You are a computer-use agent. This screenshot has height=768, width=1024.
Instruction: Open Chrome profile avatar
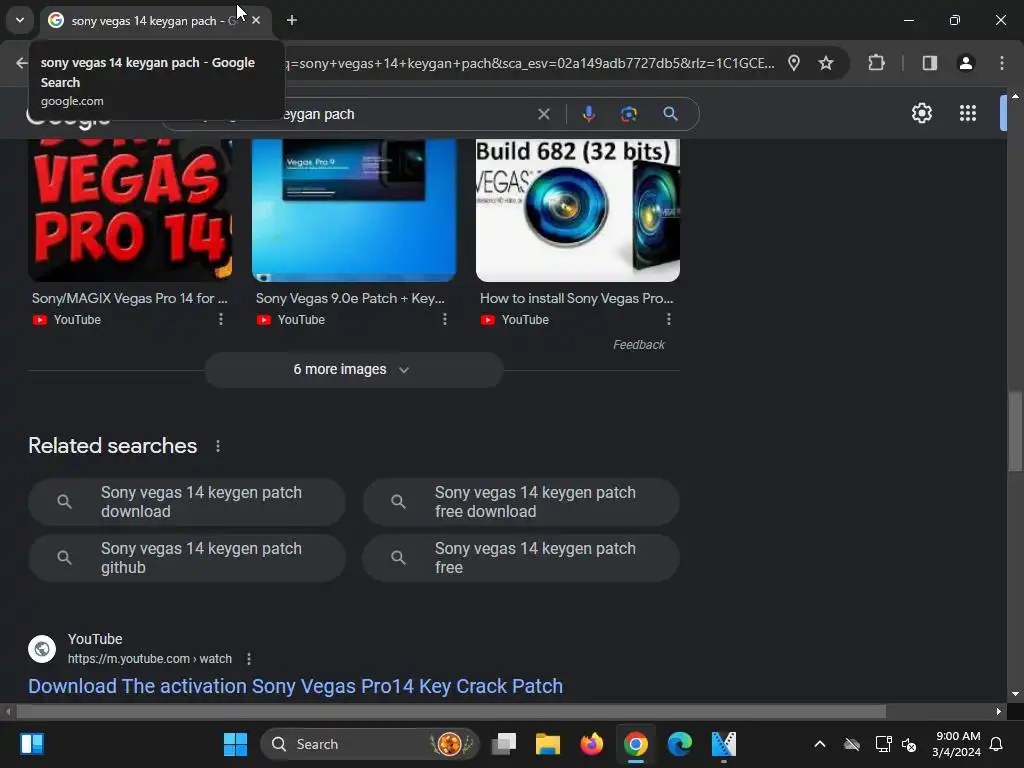pos(965,63)
